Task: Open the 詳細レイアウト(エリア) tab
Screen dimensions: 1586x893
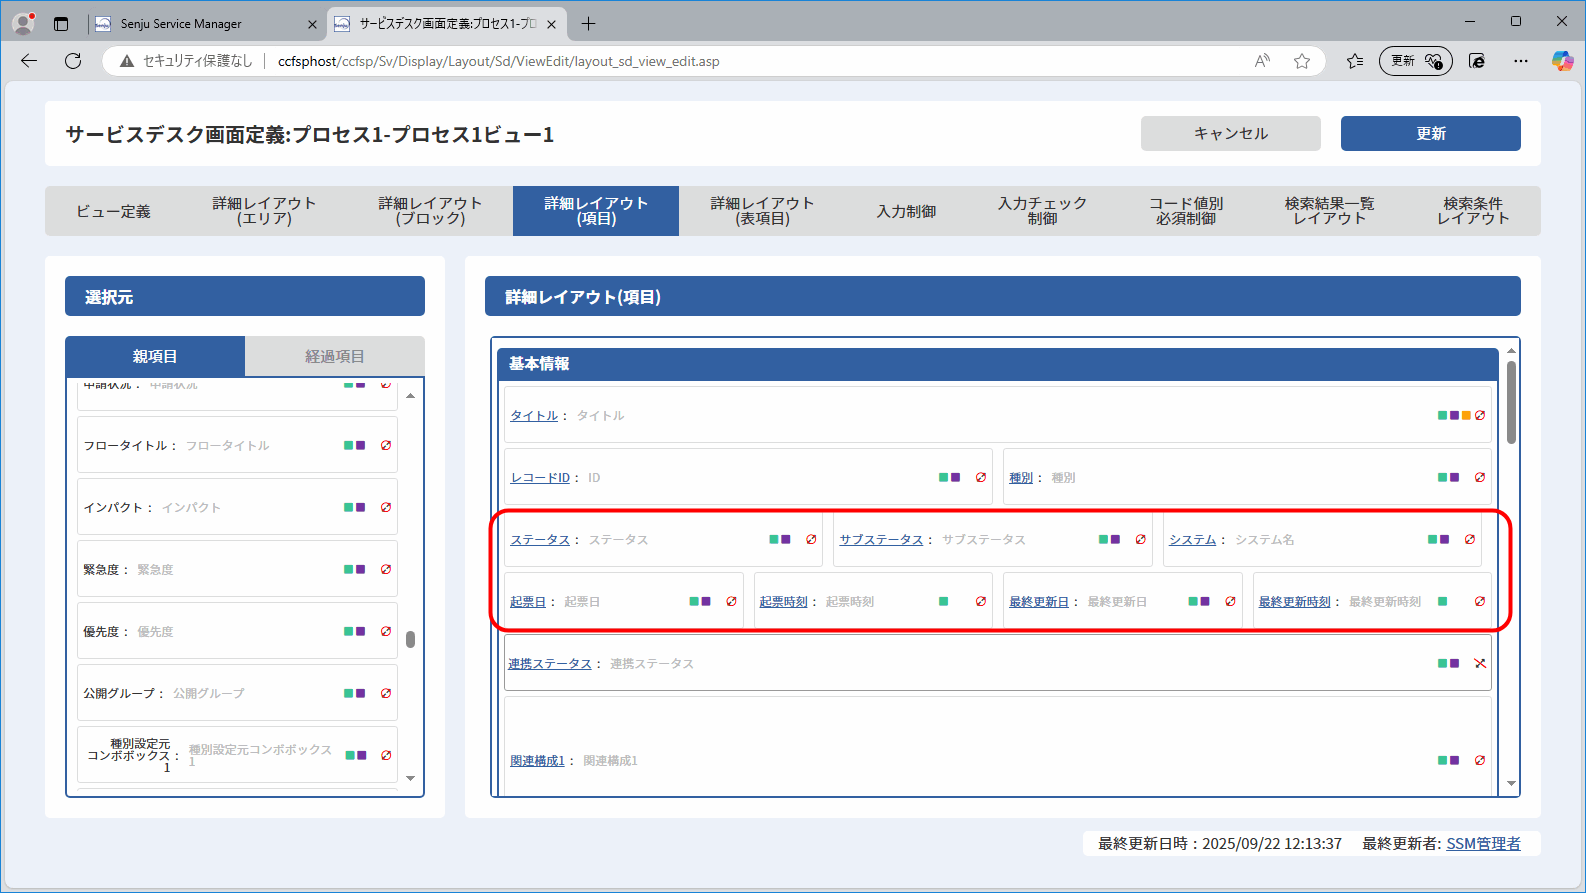Action: point(264,211)
